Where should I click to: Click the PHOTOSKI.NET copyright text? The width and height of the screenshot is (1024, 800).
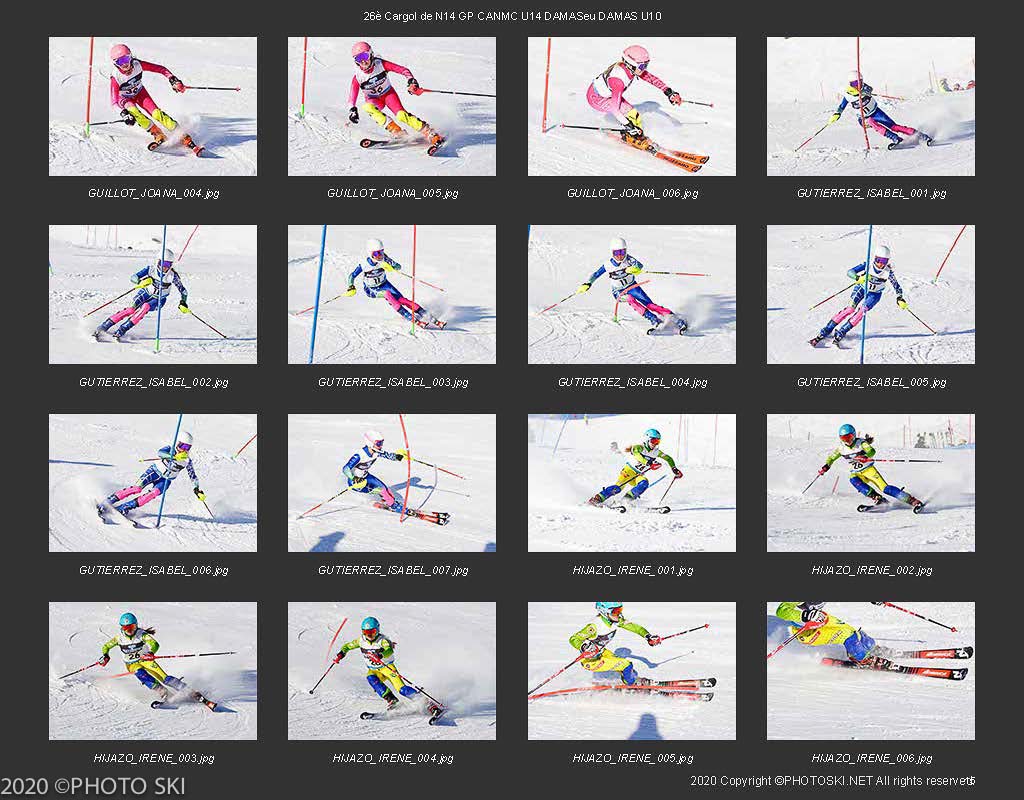click(833, 780)
